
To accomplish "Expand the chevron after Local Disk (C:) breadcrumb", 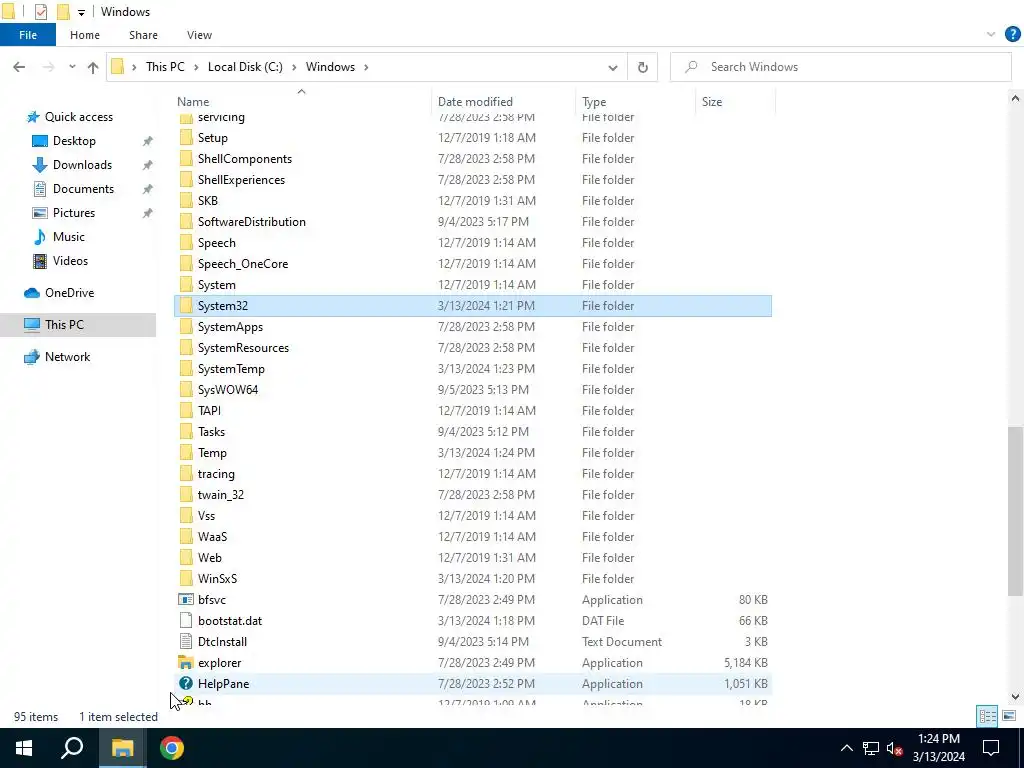I will pos(295,67).
